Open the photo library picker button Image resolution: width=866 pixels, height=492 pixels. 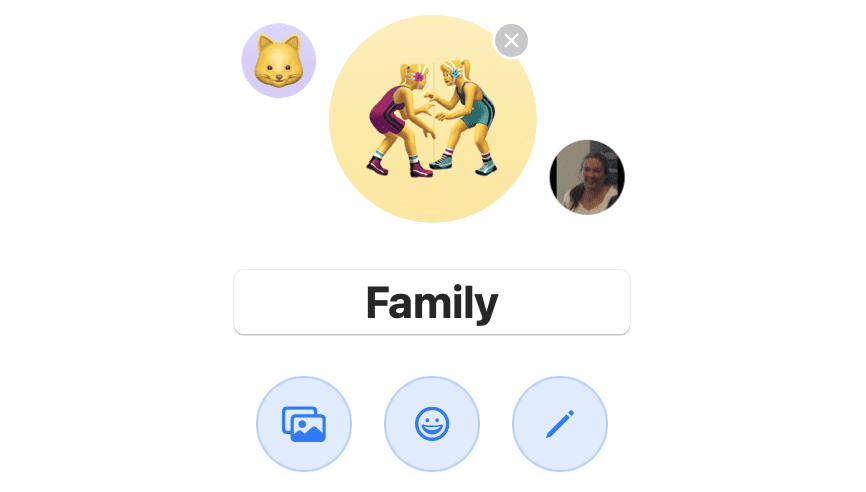[x=304, y=424]
